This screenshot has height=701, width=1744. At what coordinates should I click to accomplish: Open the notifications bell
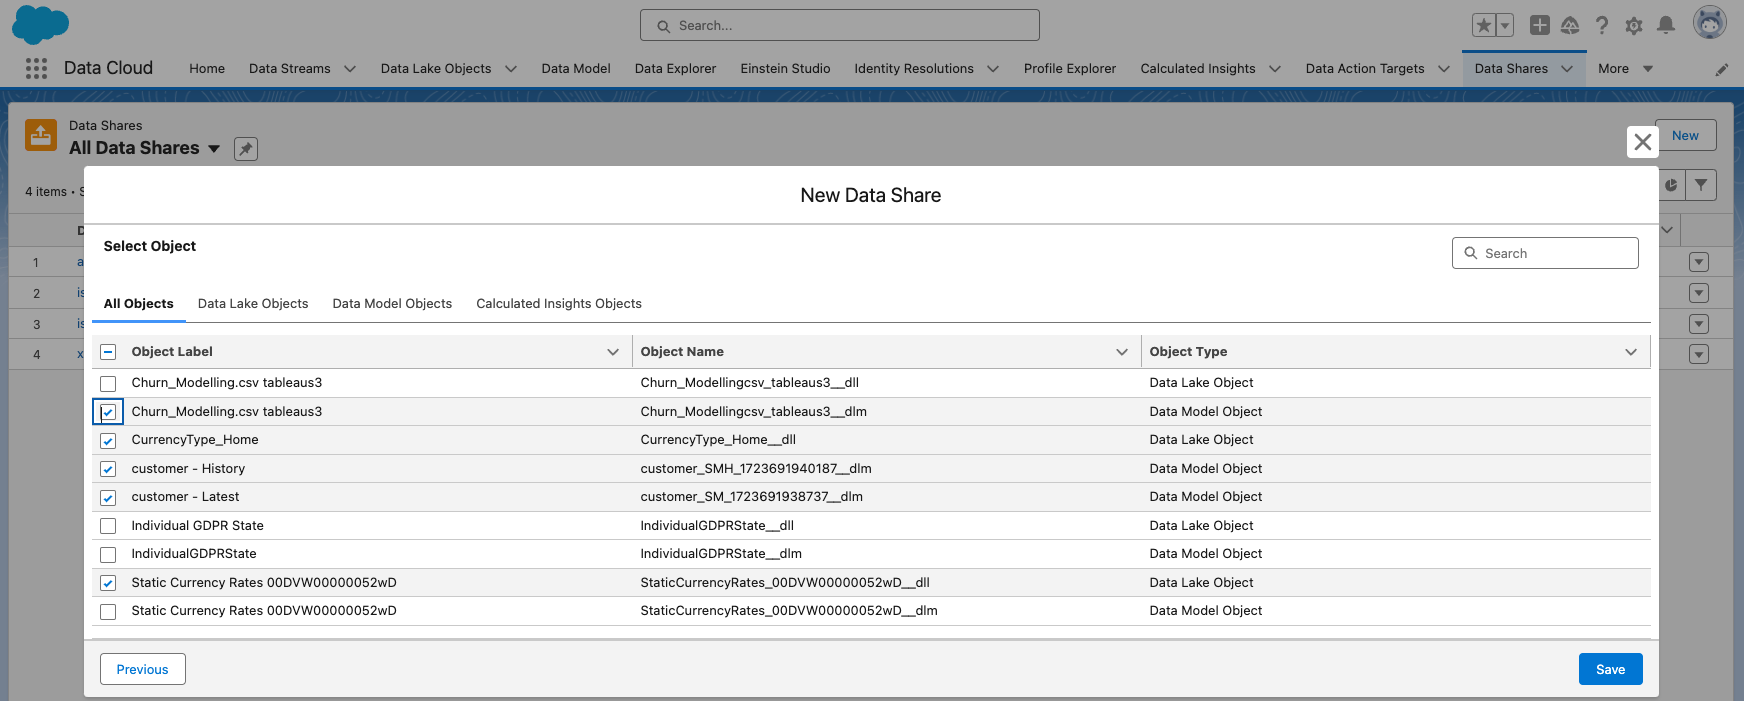[x=1666, y=26]
